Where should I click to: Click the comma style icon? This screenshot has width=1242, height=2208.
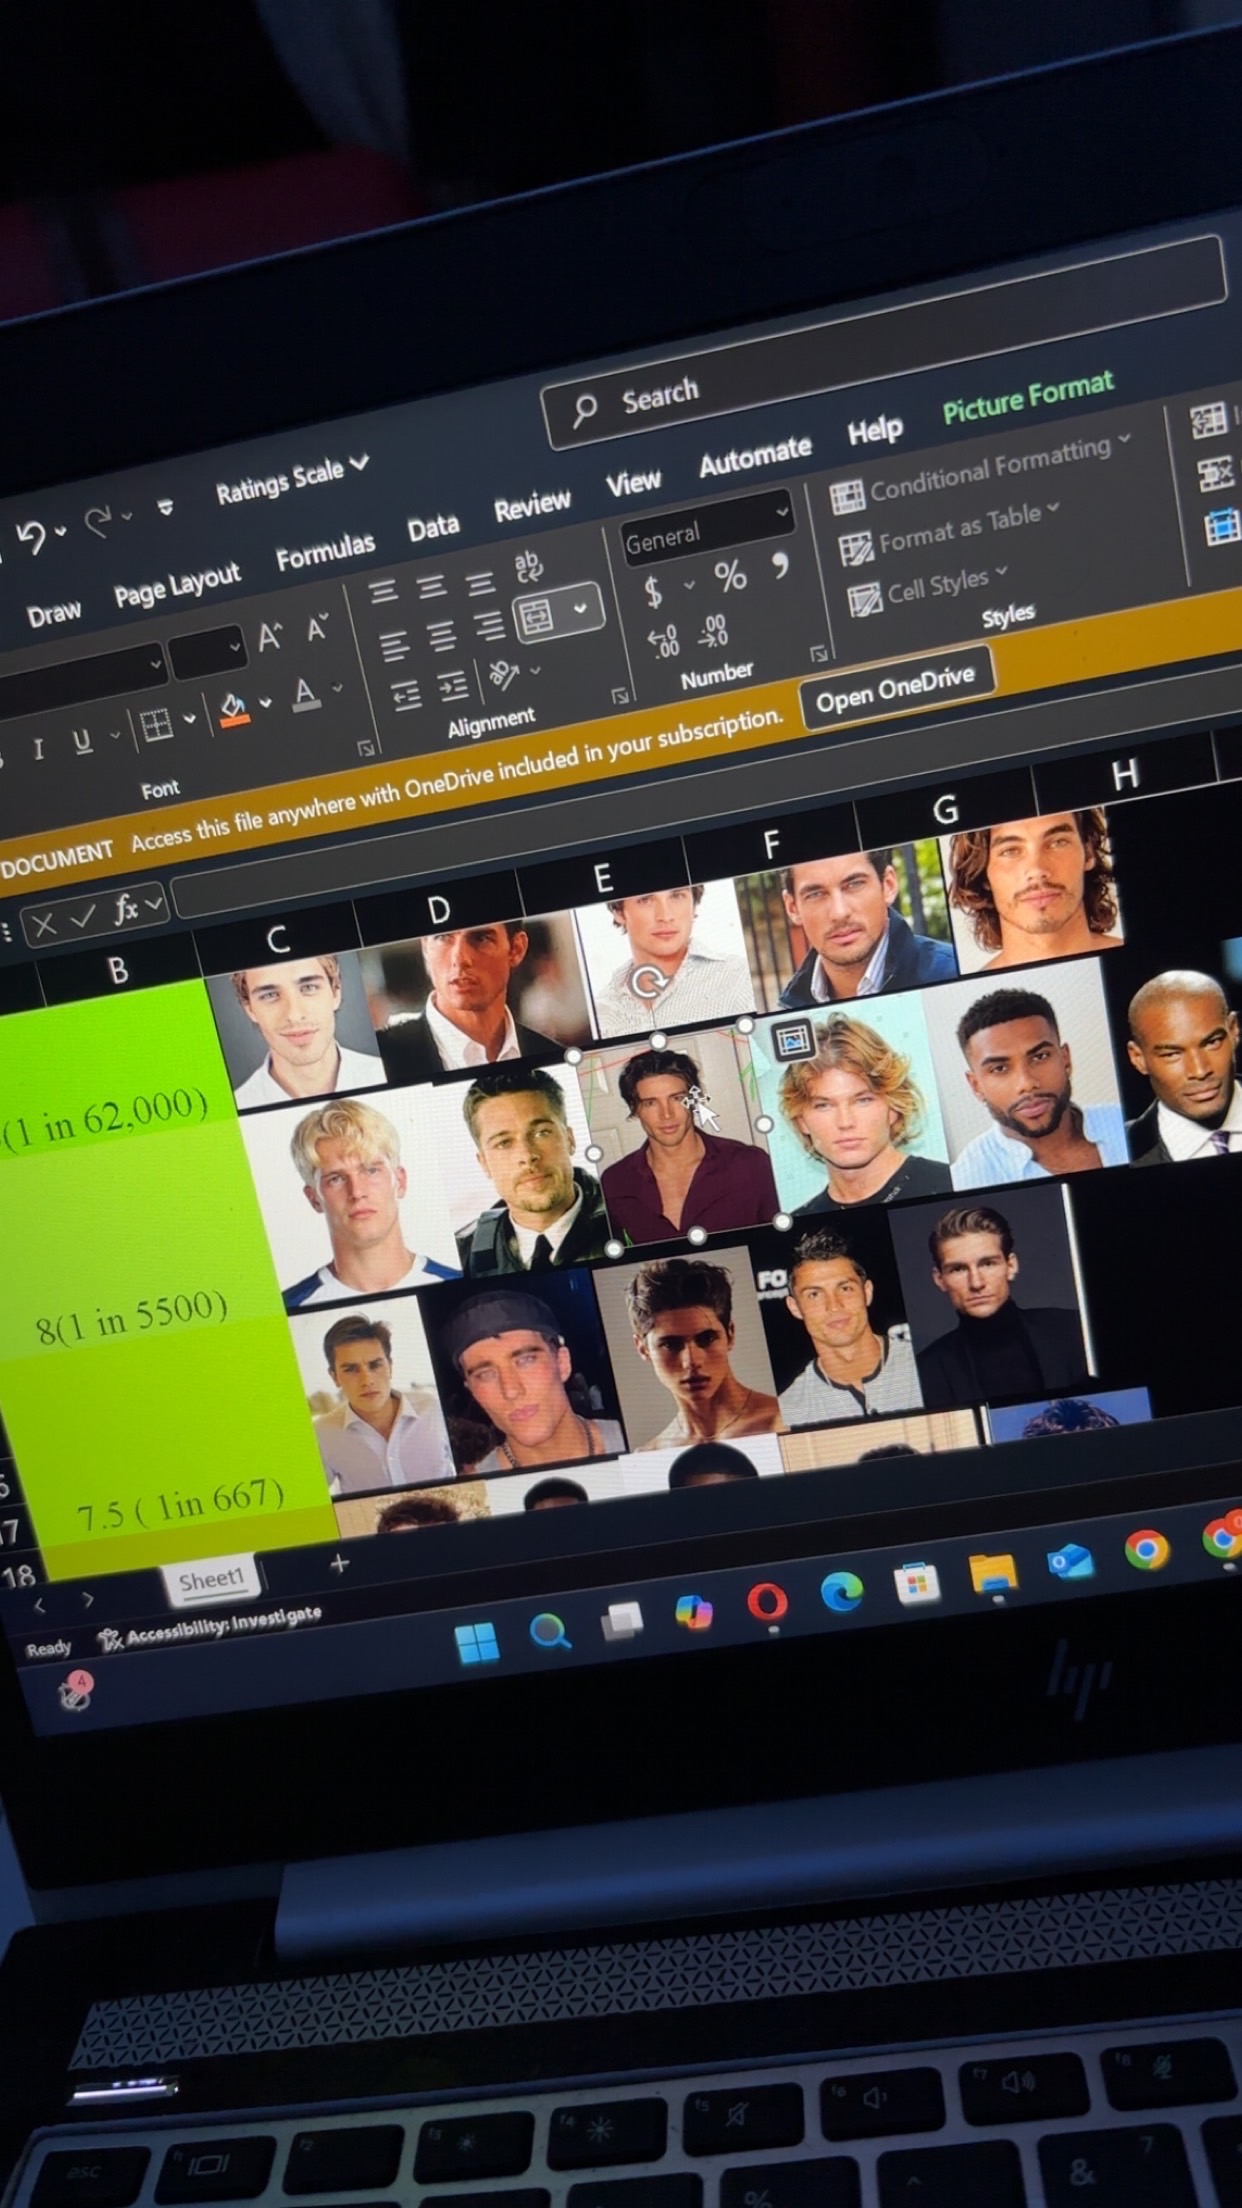pos(780,566)
